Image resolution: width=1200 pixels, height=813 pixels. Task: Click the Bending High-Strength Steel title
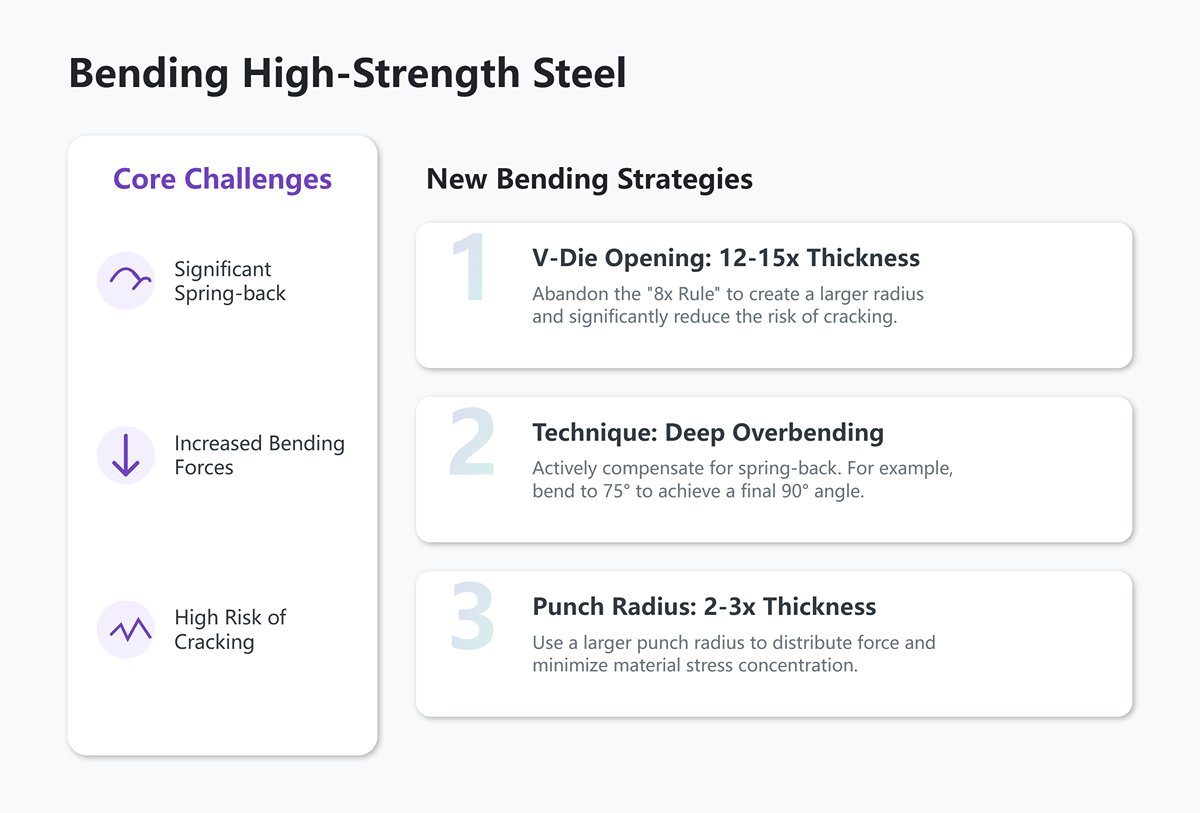click(x=347, y=76)
